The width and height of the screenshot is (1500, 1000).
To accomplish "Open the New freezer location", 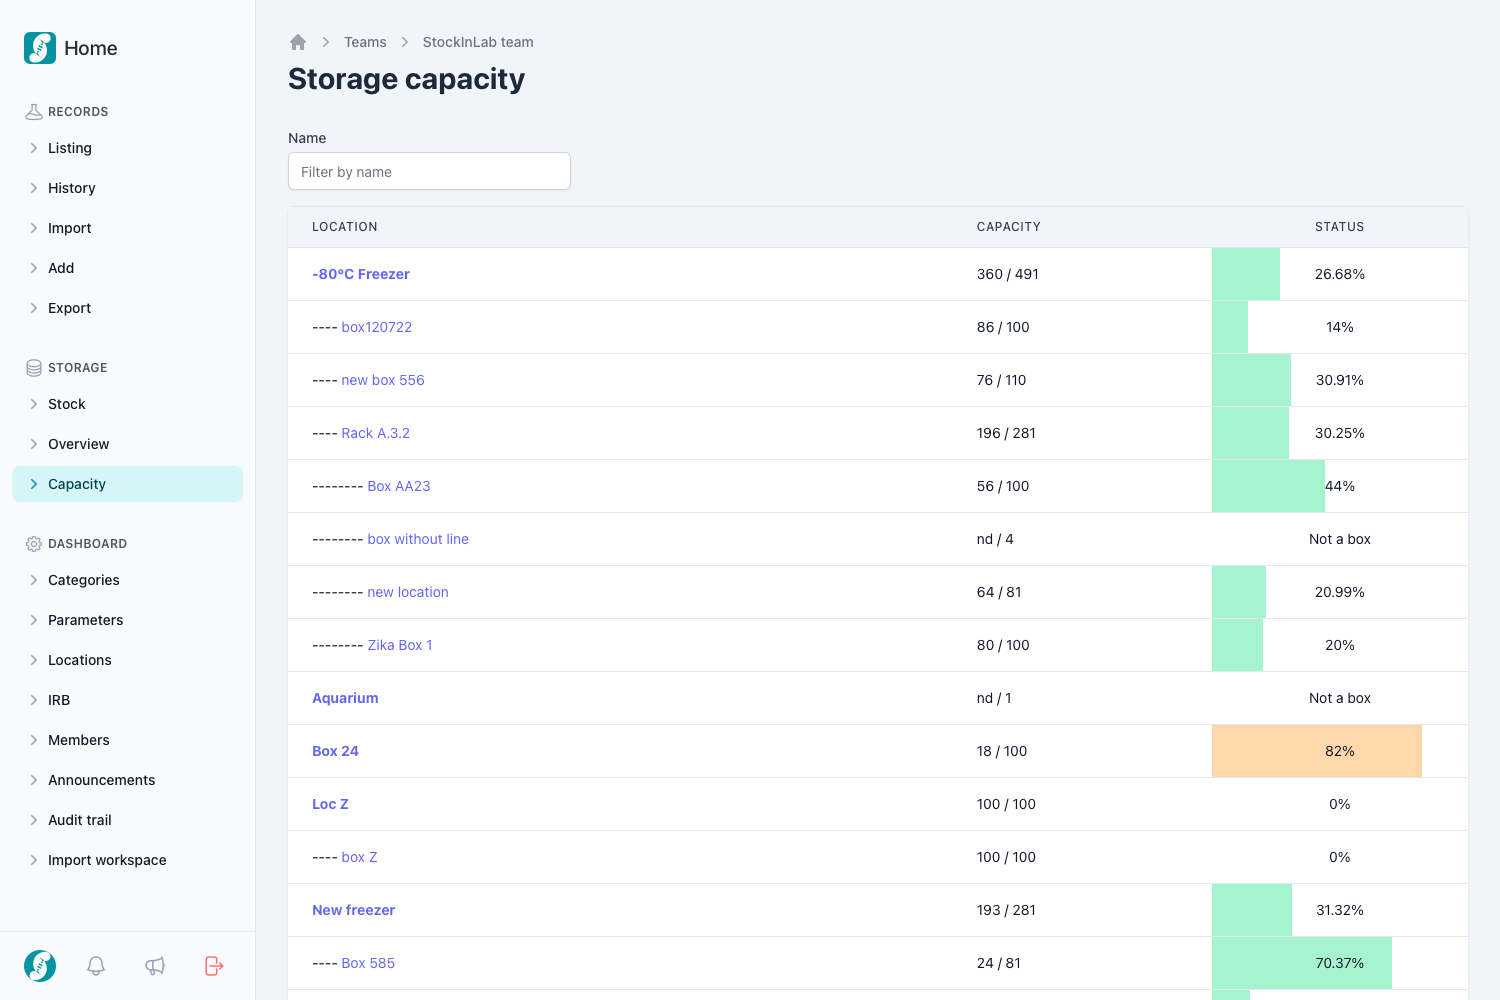I will 353,910.
